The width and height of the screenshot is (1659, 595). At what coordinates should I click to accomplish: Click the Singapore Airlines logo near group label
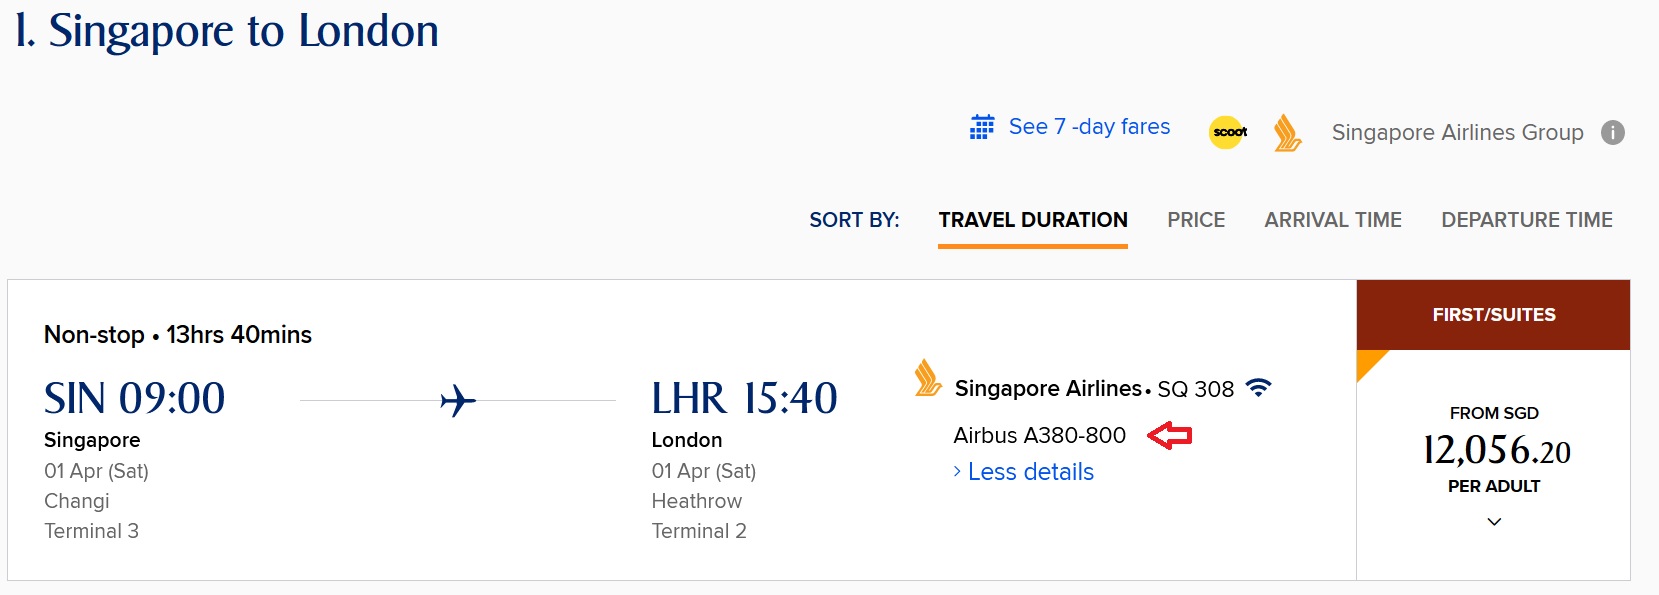(x=1287, y=132)
